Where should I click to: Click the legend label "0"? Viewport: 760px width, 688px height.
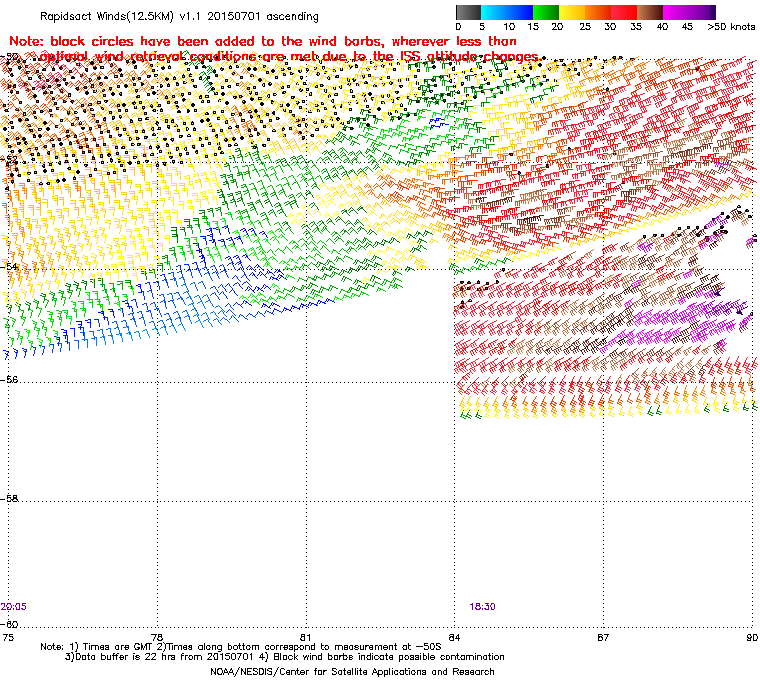click(459, 27)
